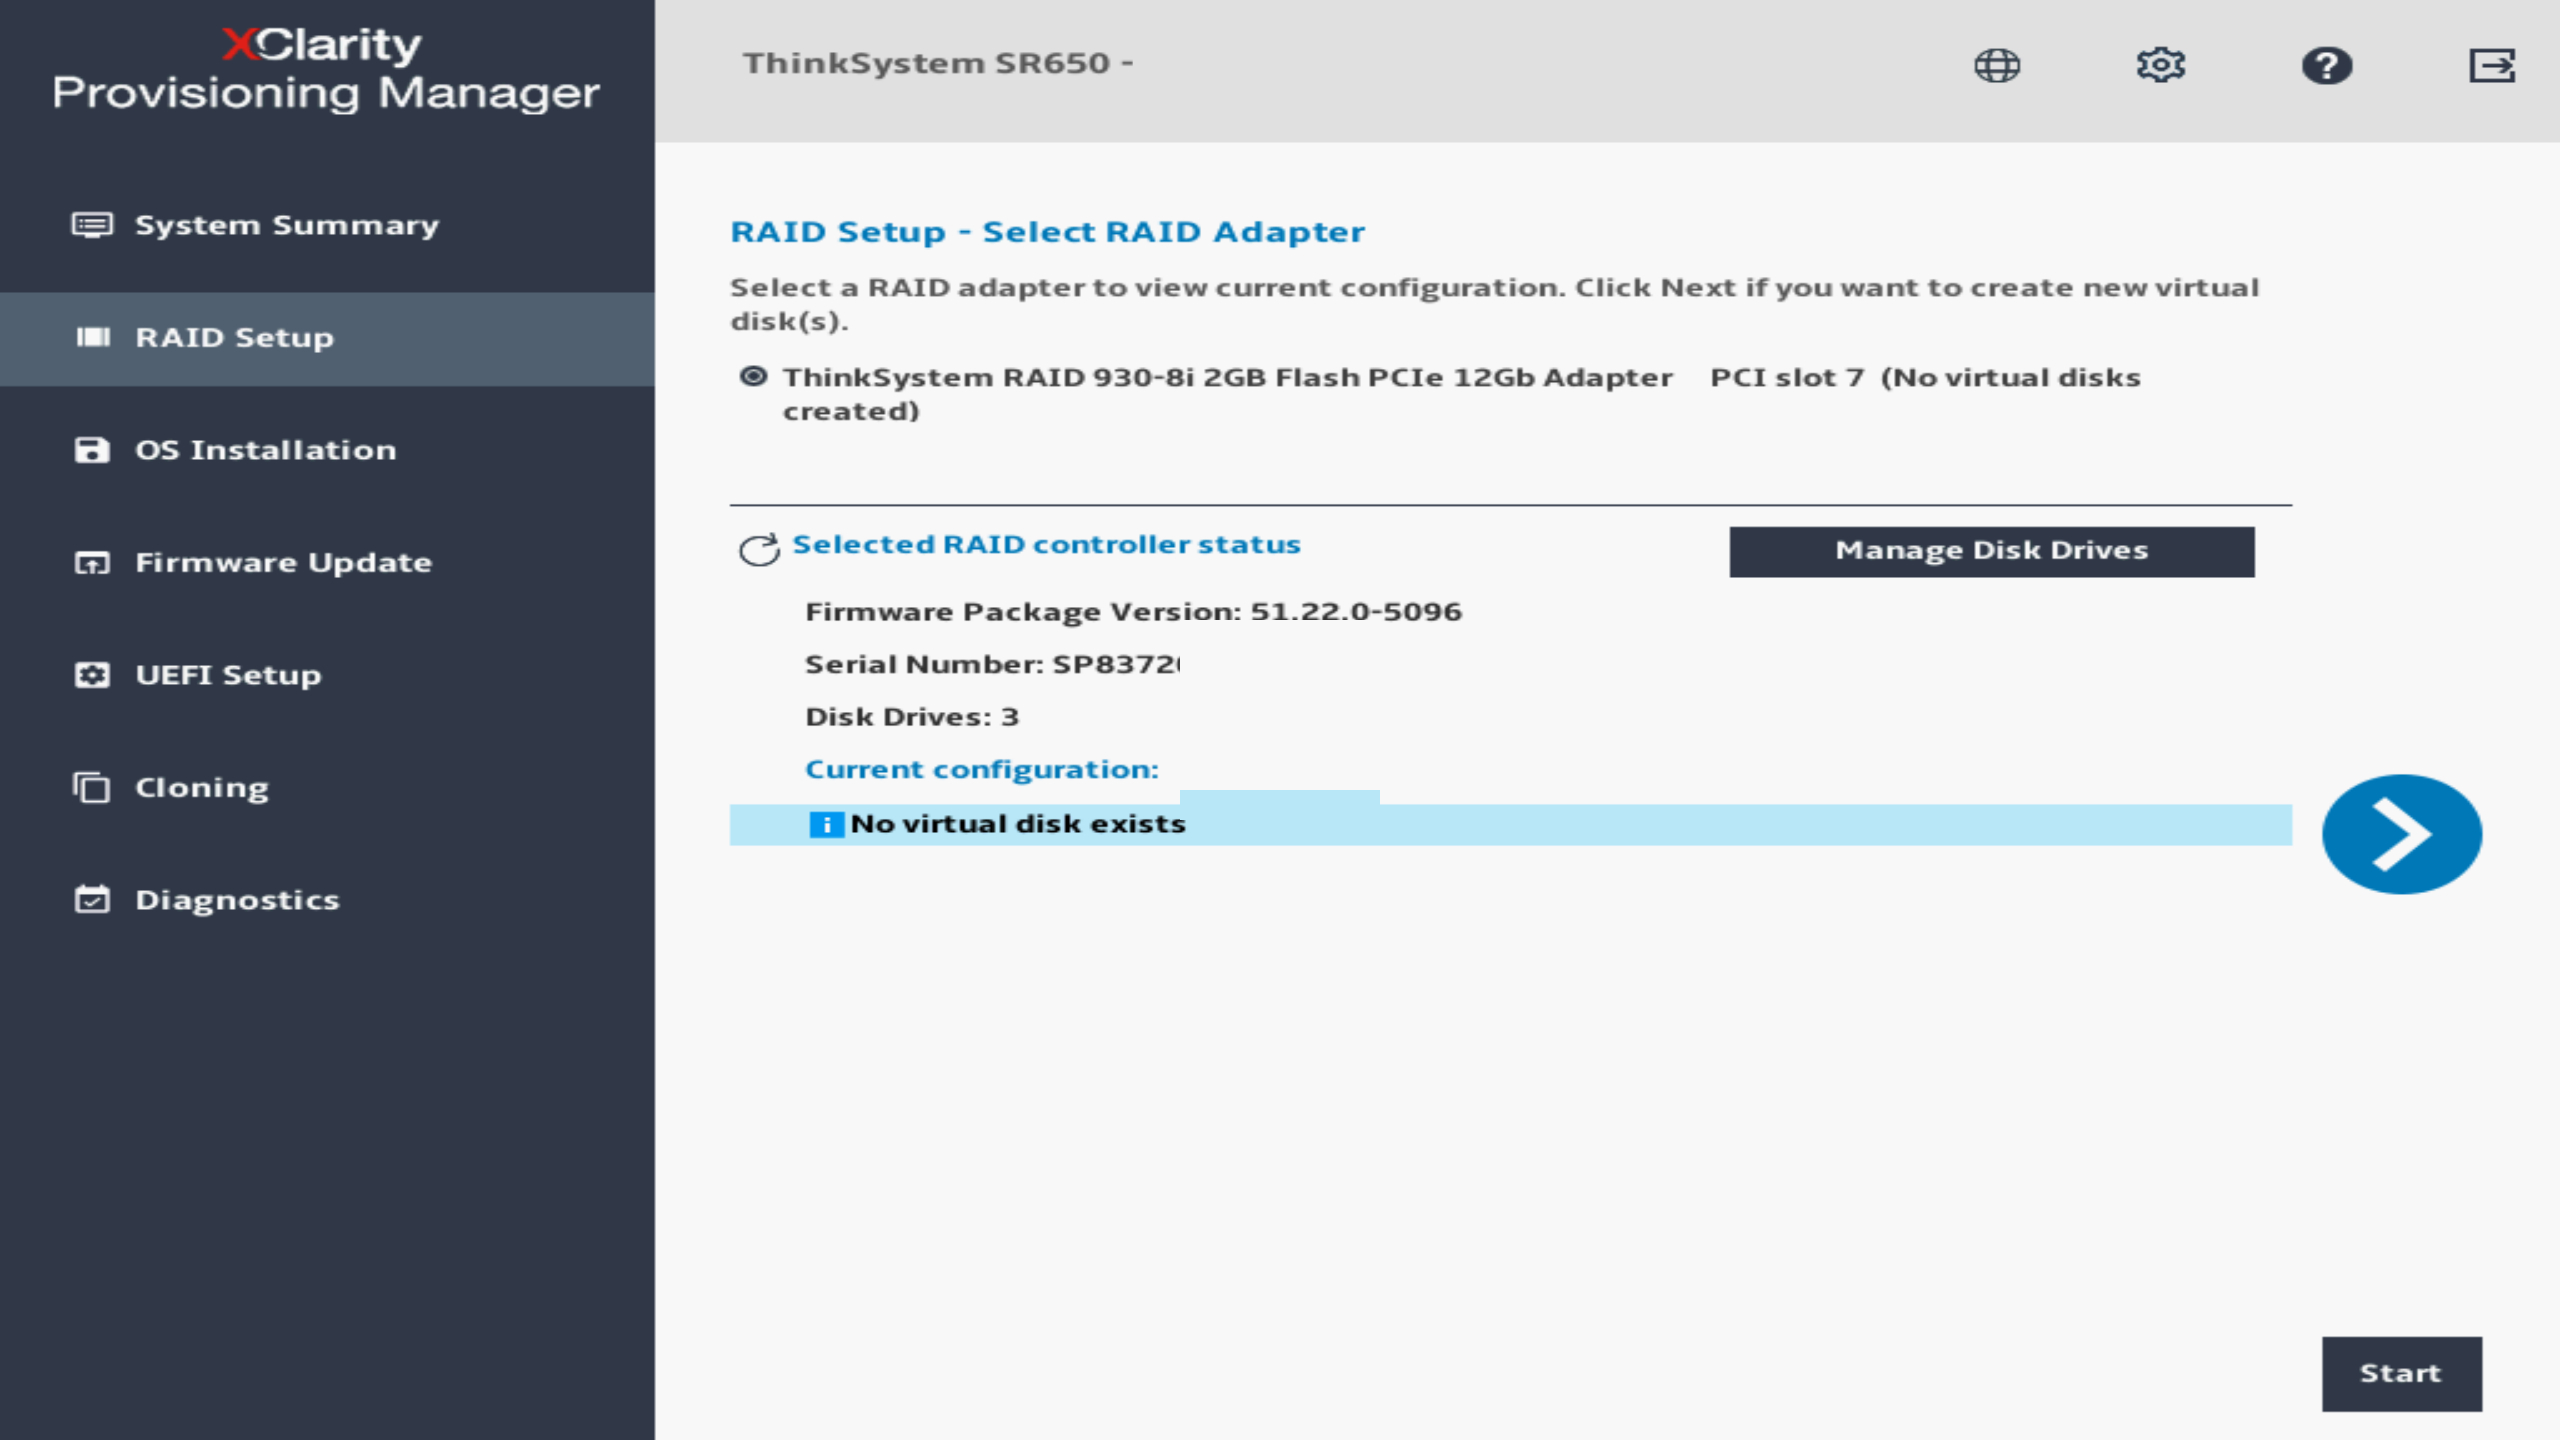Open OS Installation menu item
The width and height of the screenshot is (2560, 1440).
[x=327, y=450]
